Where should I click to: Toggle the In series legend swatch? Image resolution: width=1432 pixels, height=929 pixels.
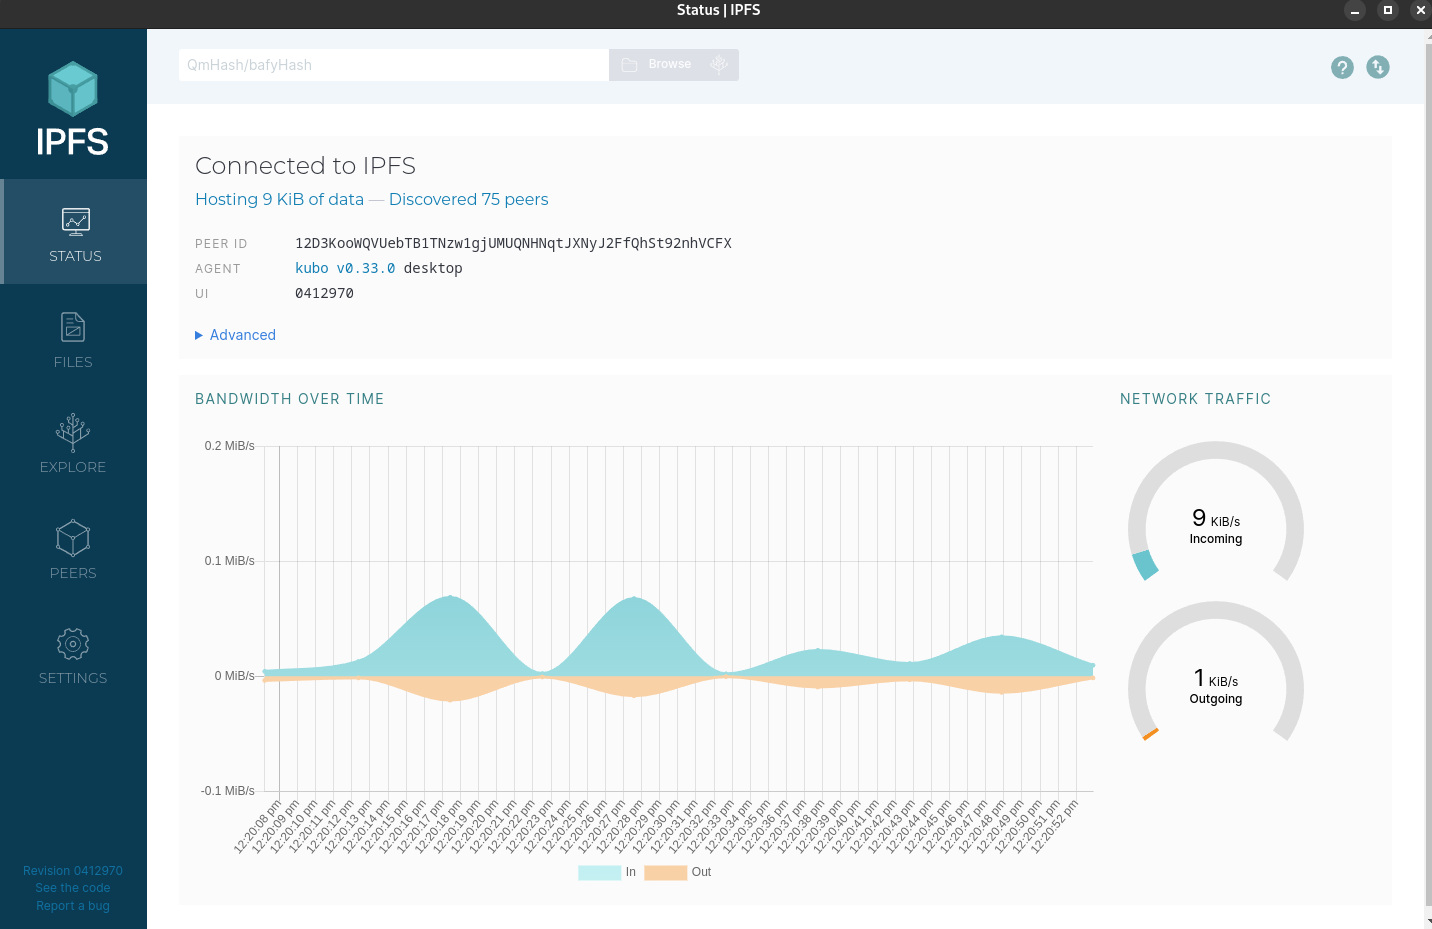tap(600, 872)
